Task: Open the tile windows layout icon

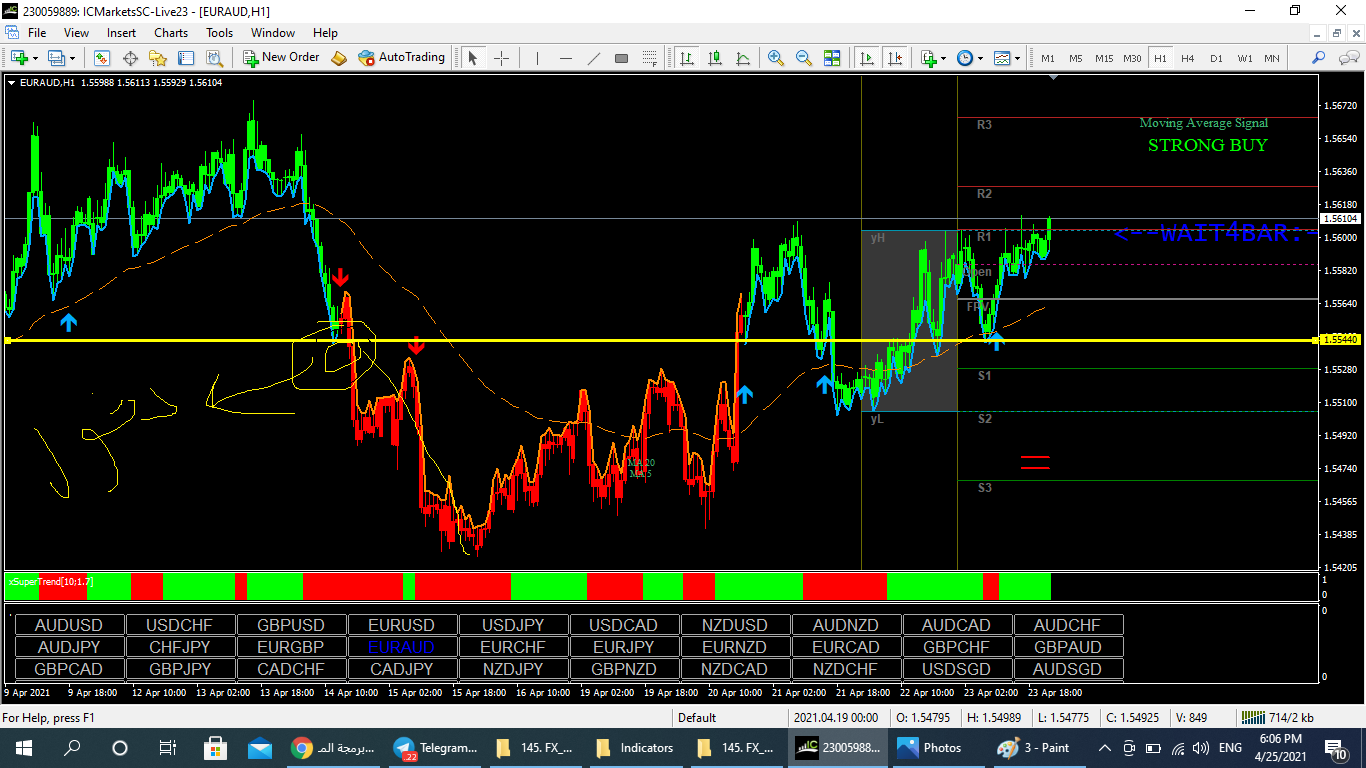Action: coord(832,58)
